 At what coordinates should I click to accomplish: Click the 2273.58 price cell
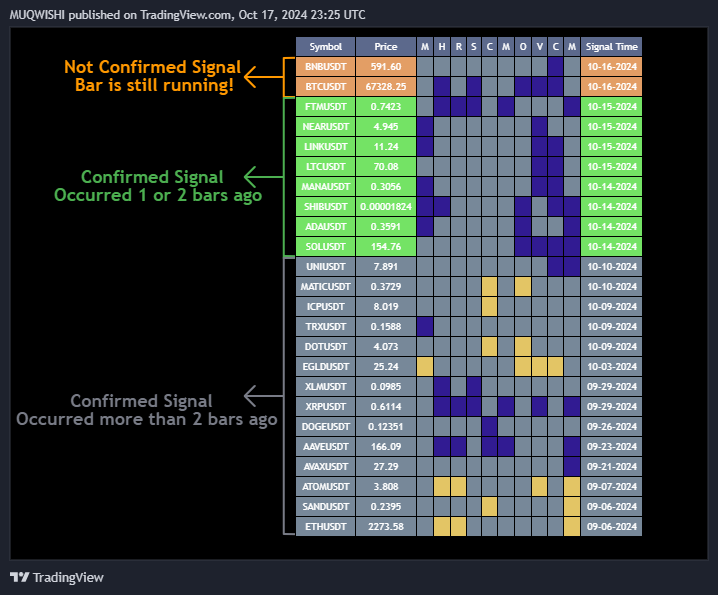386,526
